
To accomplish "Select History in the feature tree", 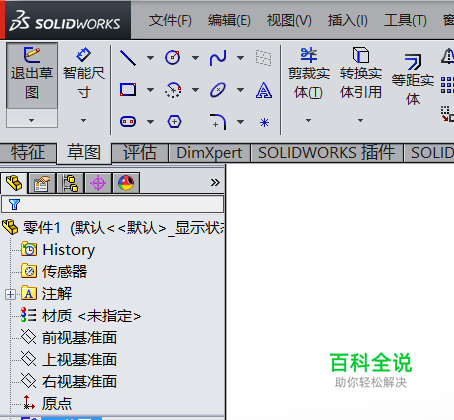I will 58,250.
